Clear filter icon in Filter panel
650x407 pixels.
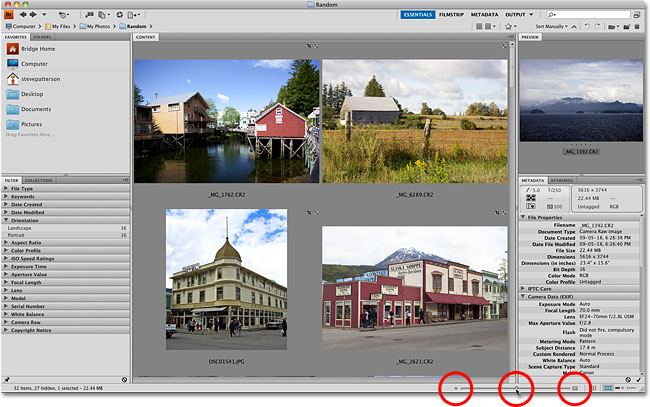124,380
